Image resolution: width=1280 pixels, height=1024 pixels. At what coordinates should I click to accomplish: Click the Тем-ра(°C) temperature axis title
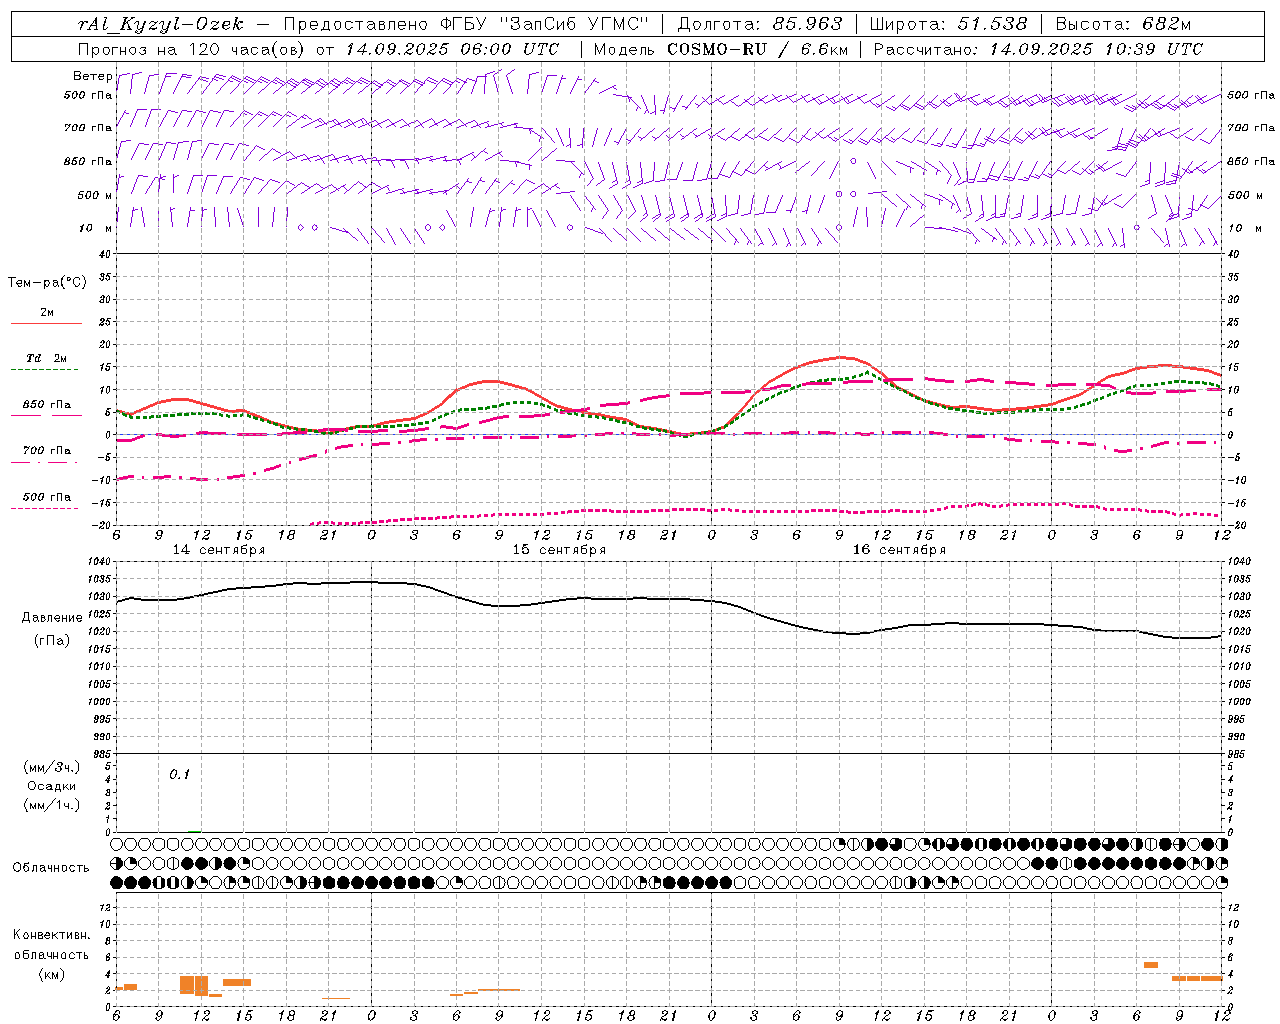click(x=47, y=283)
